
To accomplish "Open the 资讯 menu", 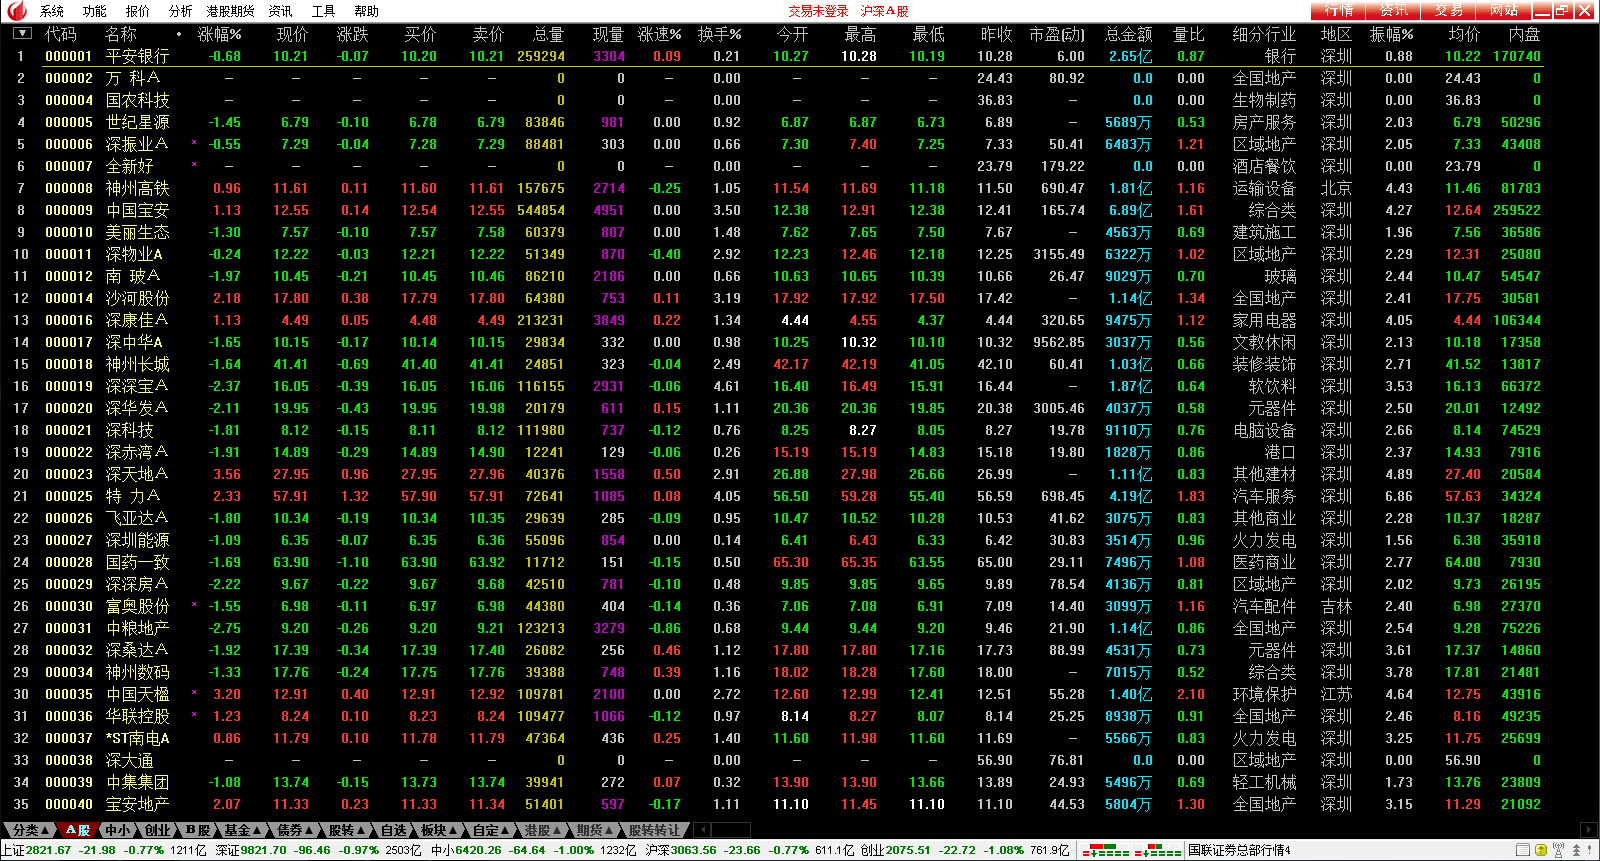I will (x=281, y=11).
